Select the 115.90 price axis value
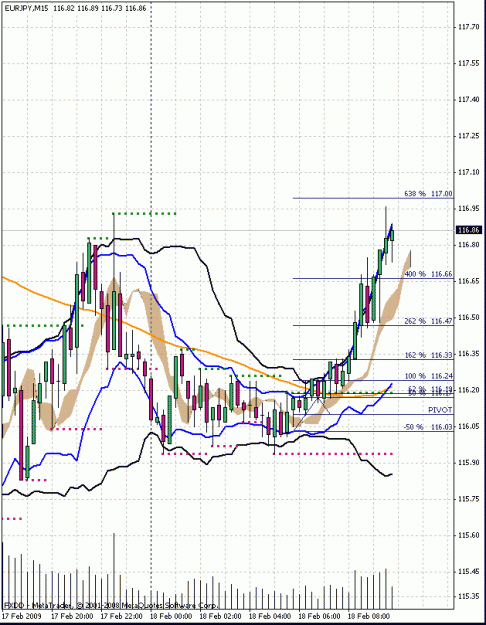 click(x=469, y=463)
